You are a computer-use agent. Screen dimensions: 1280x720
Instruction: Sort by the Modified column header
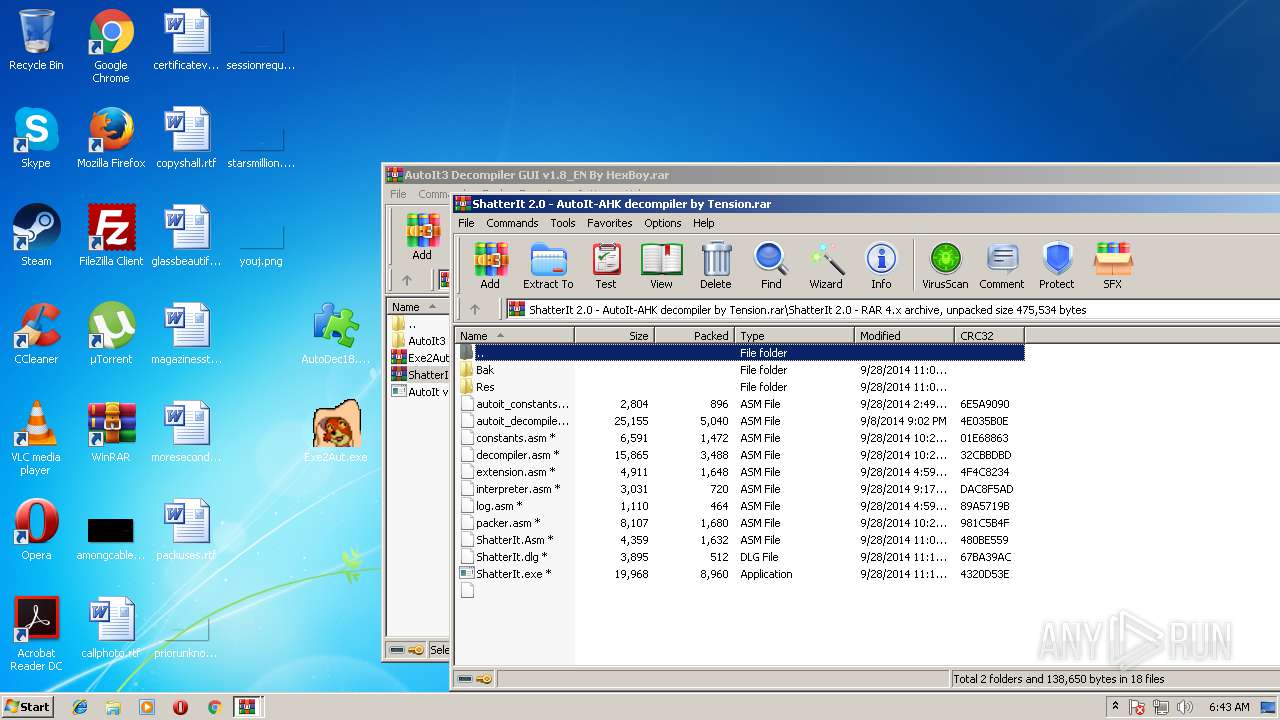click(904, 336)
